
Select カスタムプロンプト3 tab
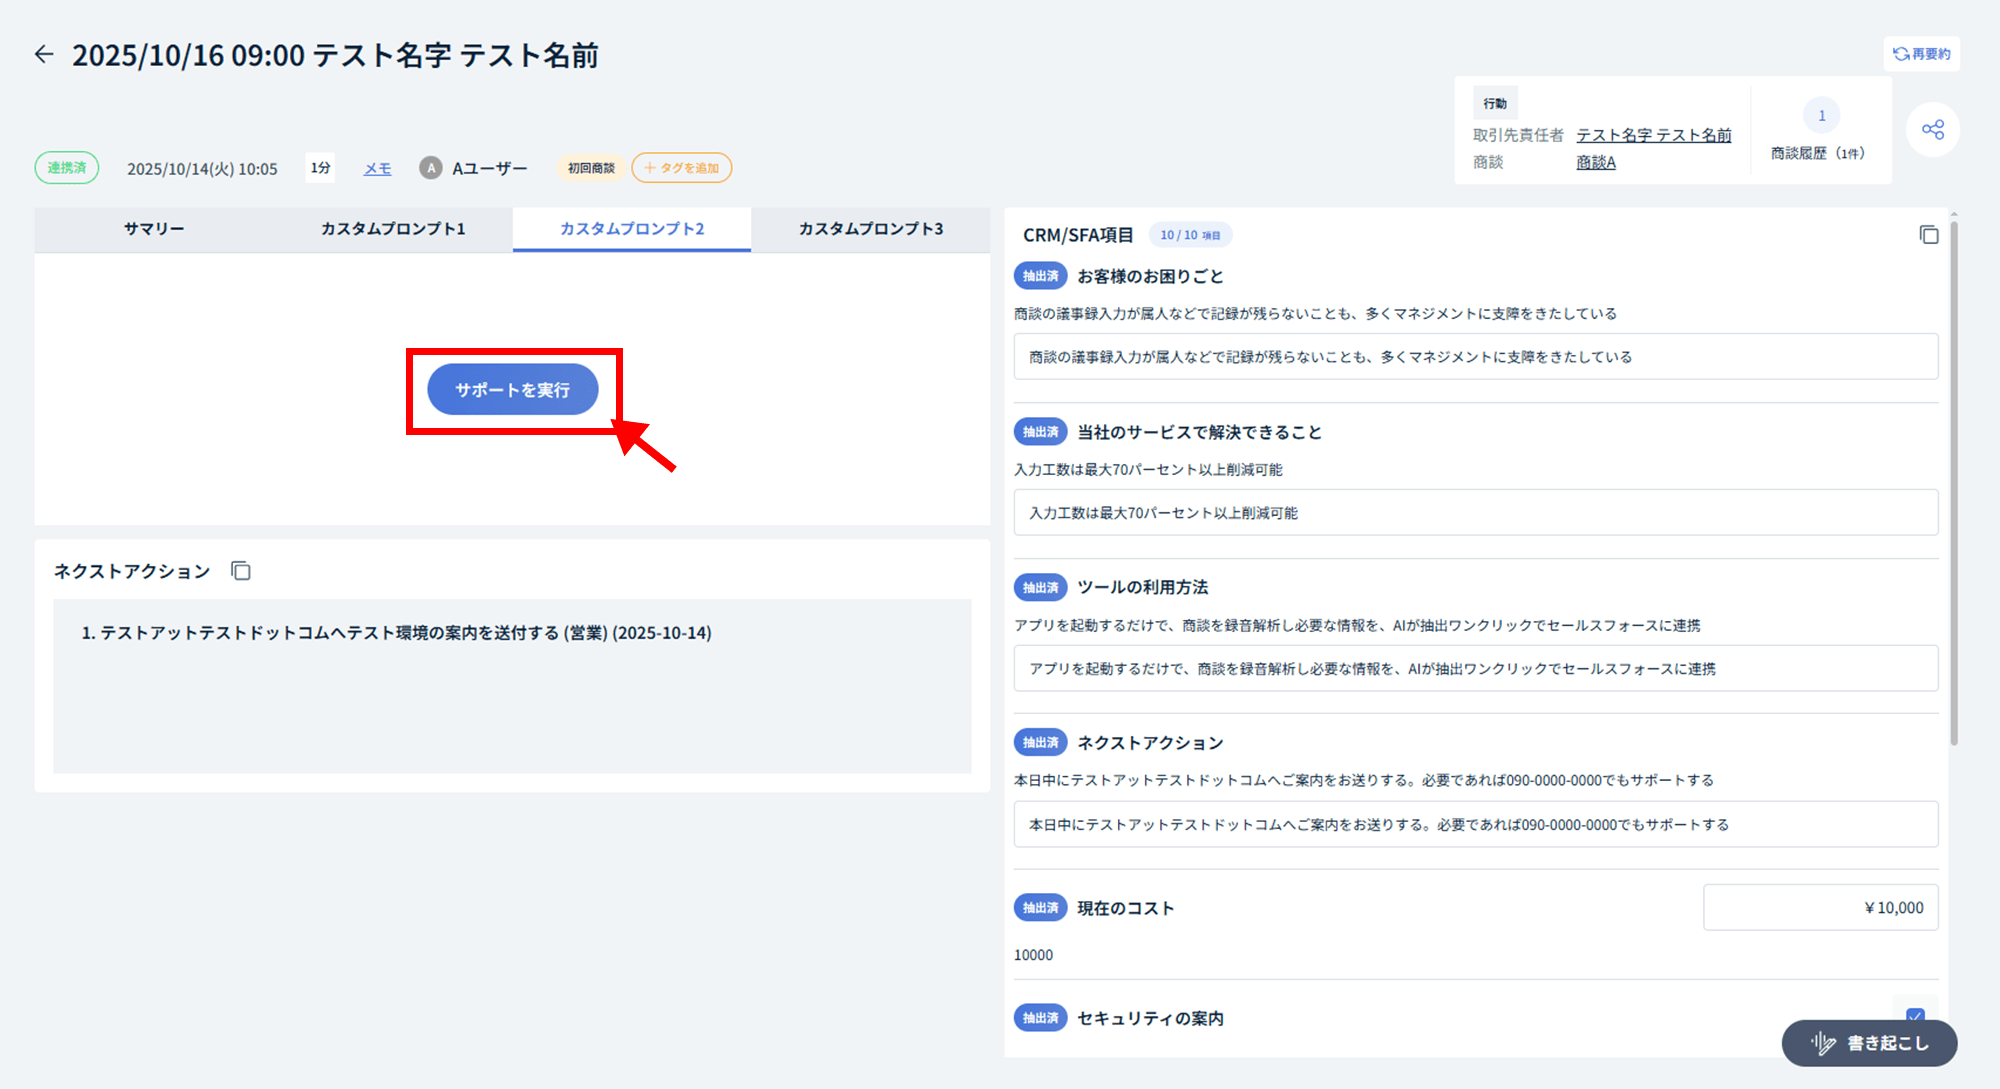(x=871, y=229)
